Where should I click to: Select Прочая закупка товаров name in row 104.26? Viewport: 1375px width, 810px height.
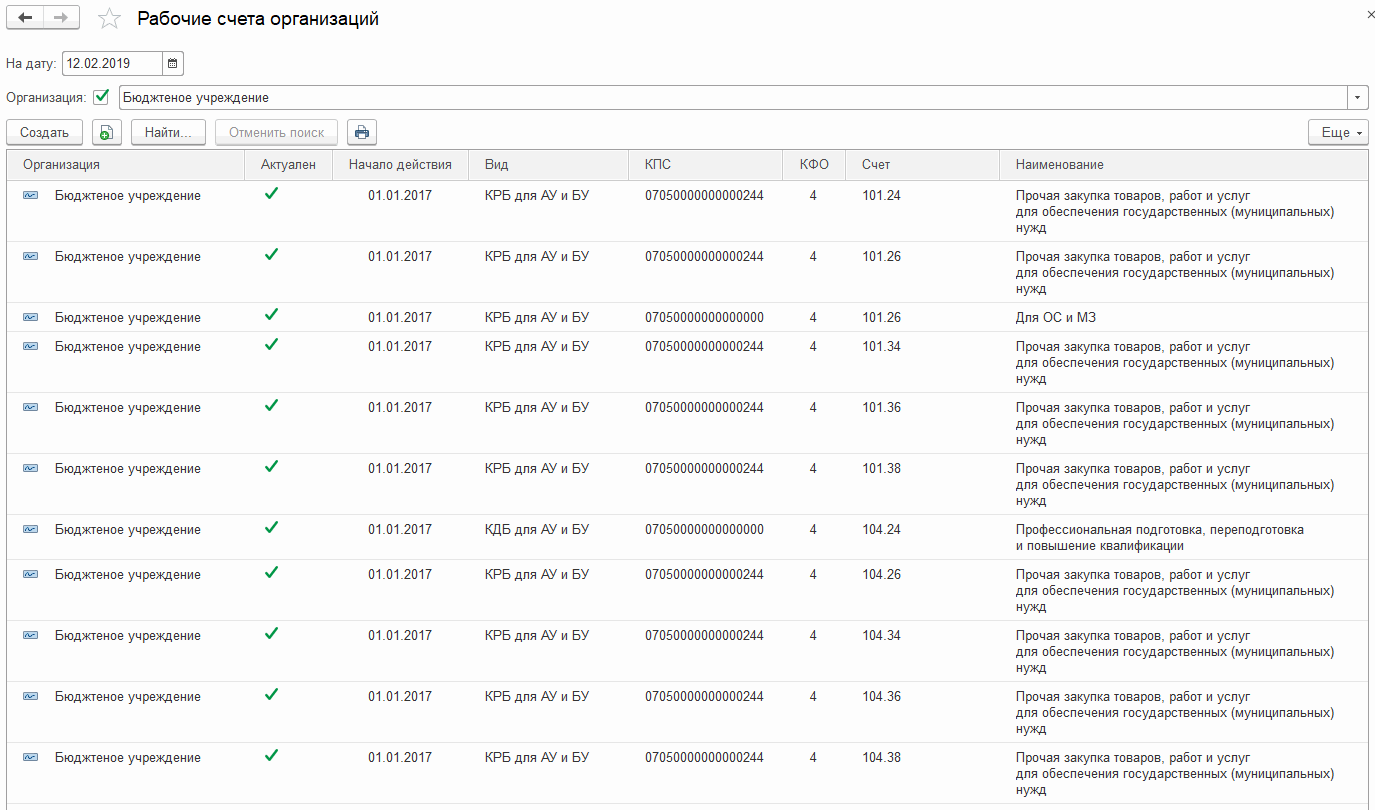coord(1175,591)
